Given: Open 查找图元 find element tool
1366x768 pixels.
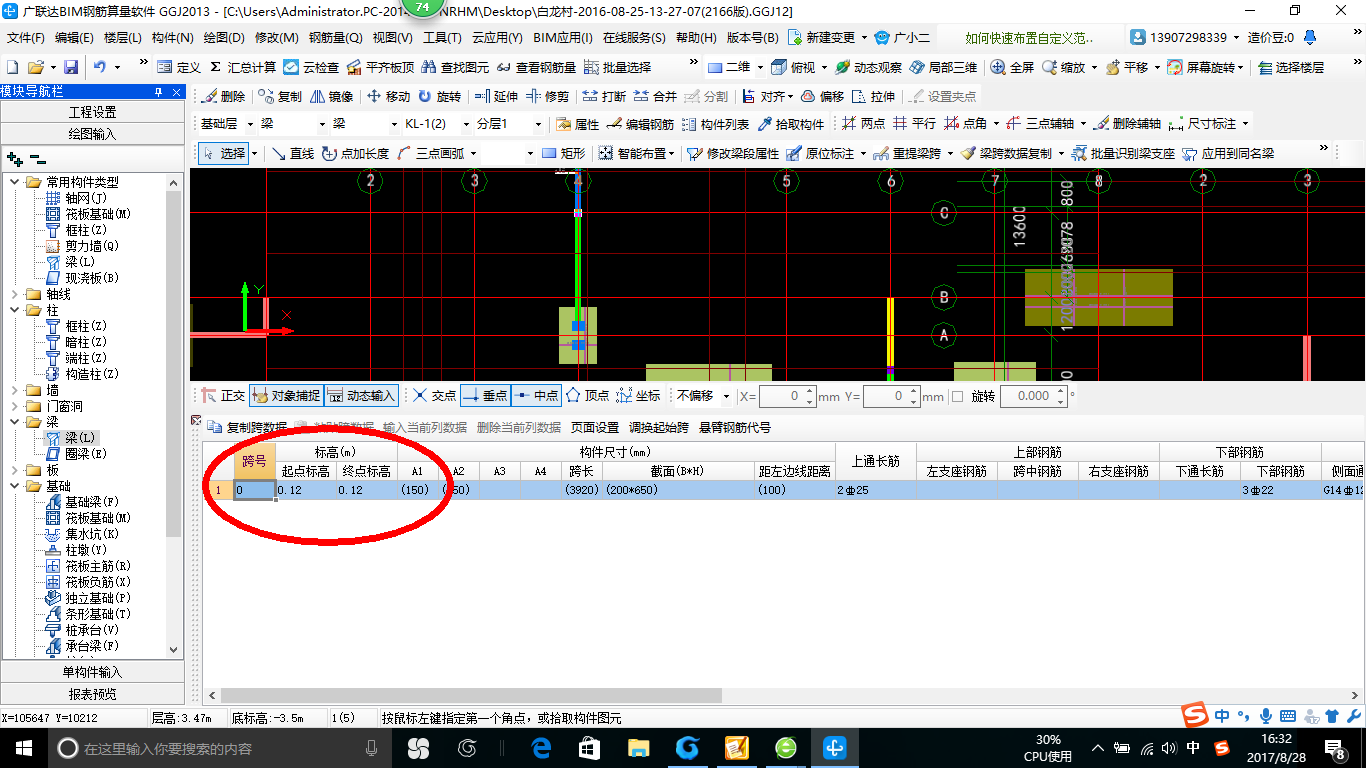Looking at the screenshot, I should click(456, 67).
